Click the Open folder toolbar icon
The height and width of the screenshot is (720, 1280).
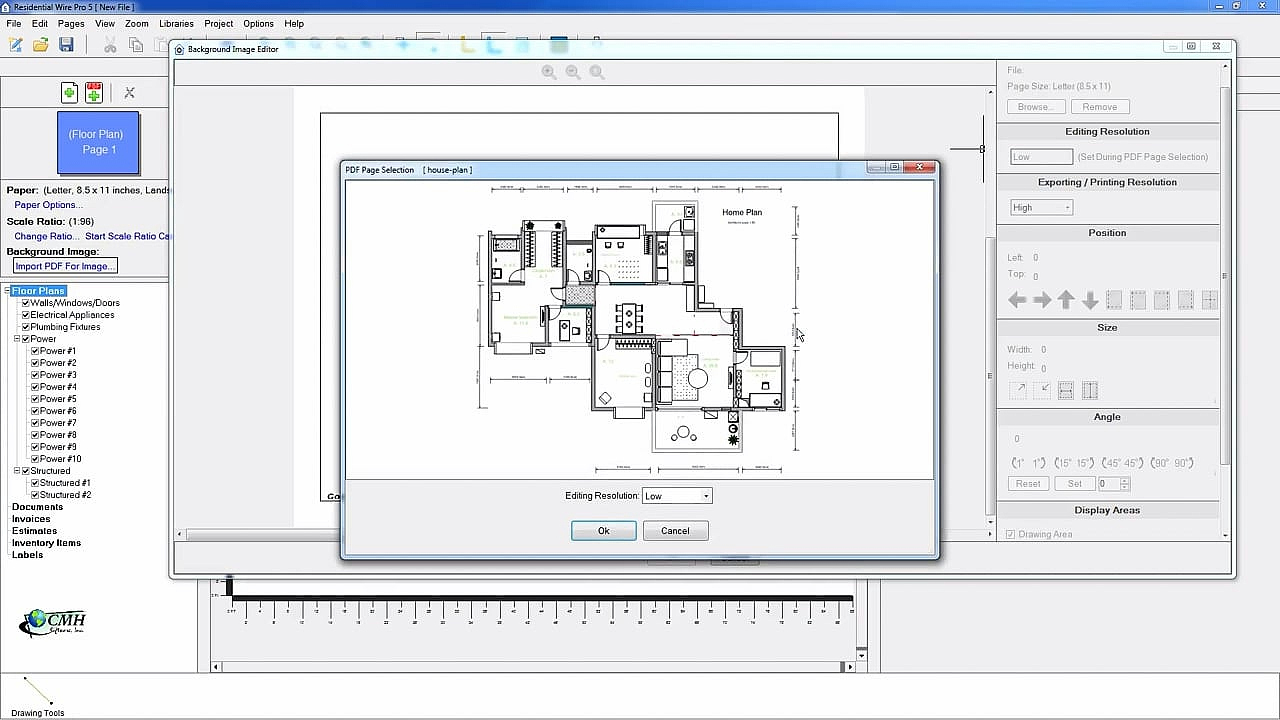[41, 45]
